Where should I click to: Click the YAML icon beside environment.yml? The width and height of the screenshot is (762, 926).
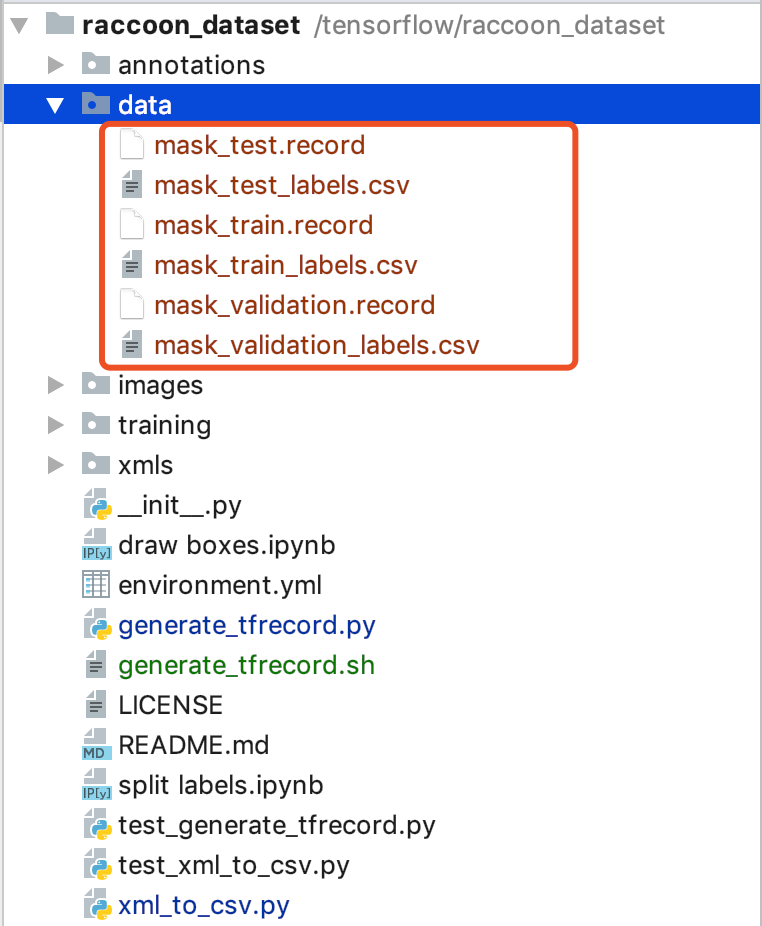[x=96, y=585]
